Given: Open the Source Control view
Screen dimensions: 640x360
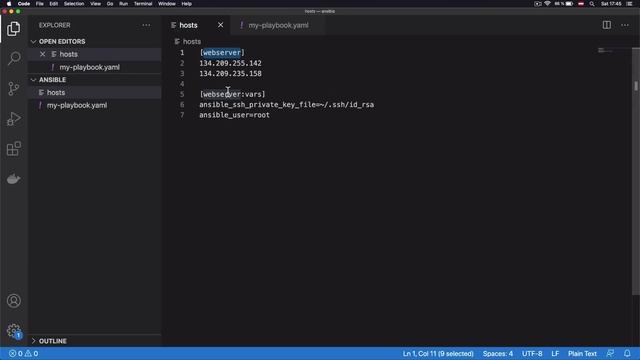Looking at the screenshot, I should pos(13,89).
